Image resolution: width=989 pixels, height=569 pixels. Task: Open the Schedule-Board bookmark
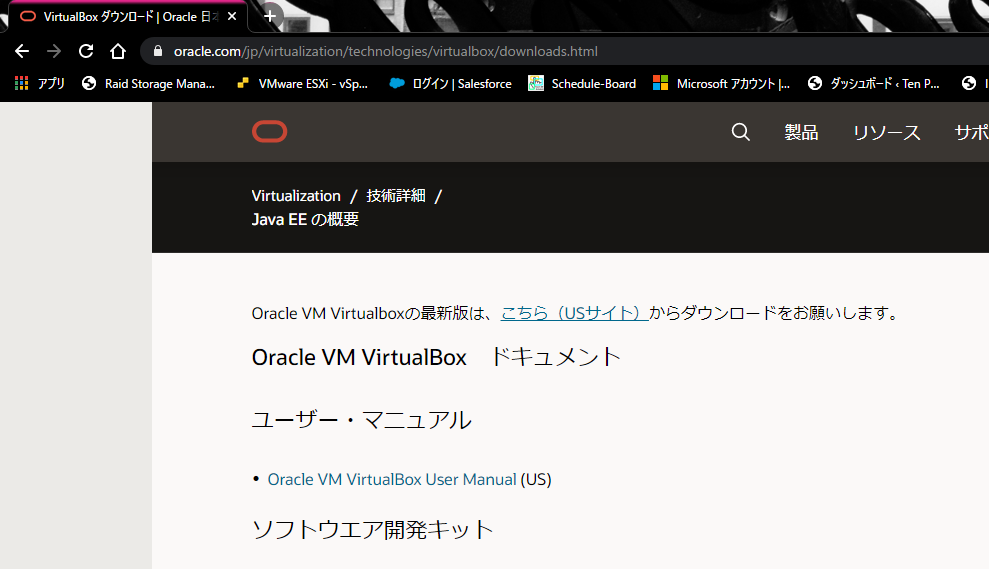(582, 83)
